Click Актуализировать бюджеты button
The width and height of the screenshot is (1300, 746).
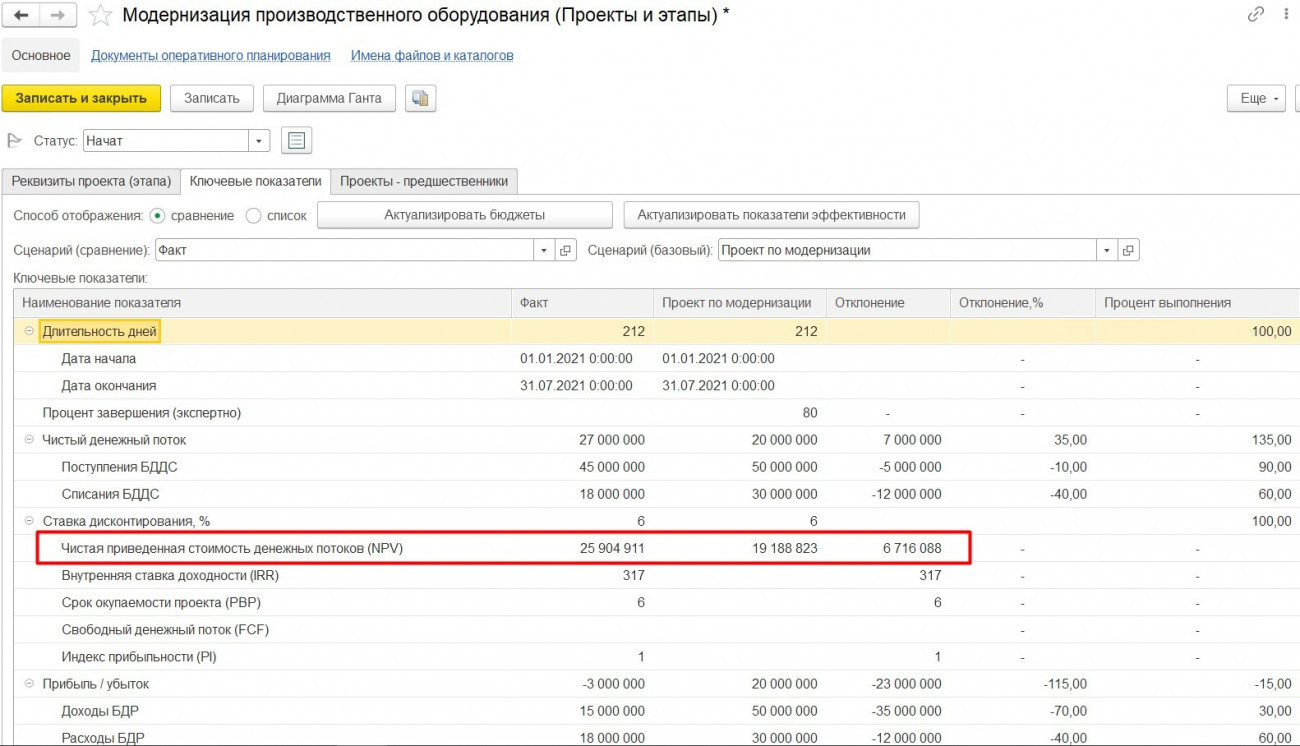tap(465, 215)
